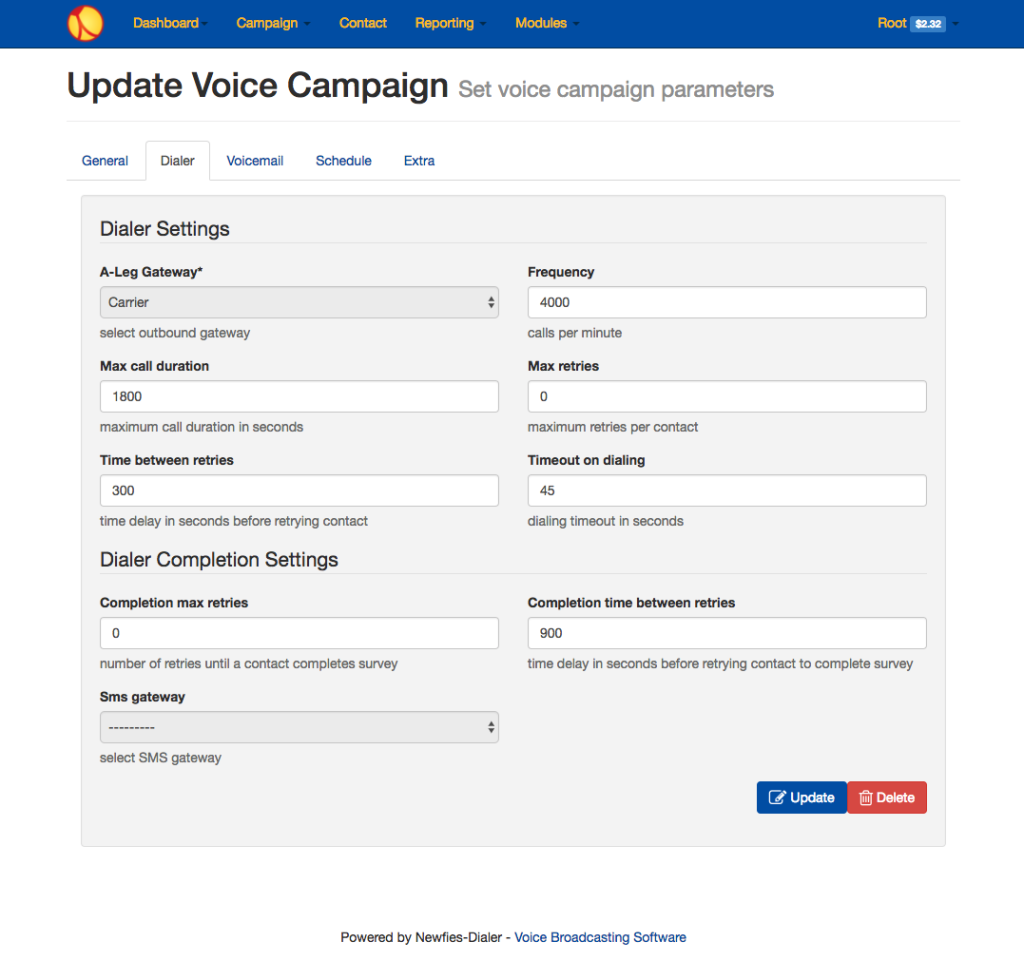The width and height of the screenshot is (1024, 961).
Task: Click the Frequency input field
Action: [726, 302]
